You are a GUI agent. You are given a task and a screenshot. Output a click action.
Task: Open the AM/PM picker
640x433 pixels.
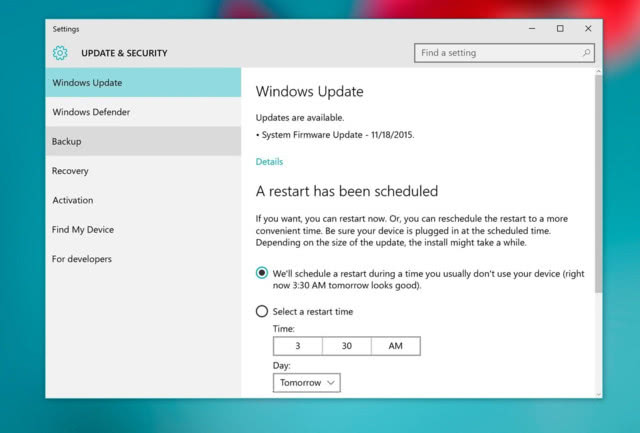pos(396,346)
